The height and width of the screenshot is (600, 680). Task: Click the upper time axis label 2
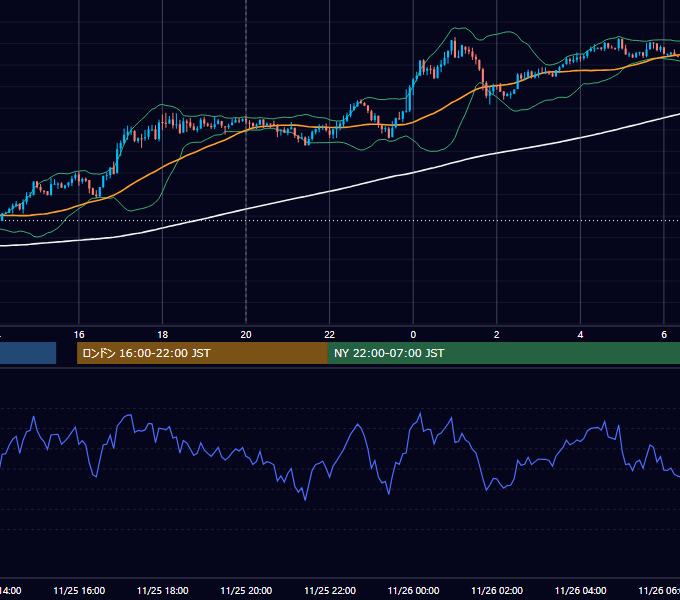click(x=497, y=335)
